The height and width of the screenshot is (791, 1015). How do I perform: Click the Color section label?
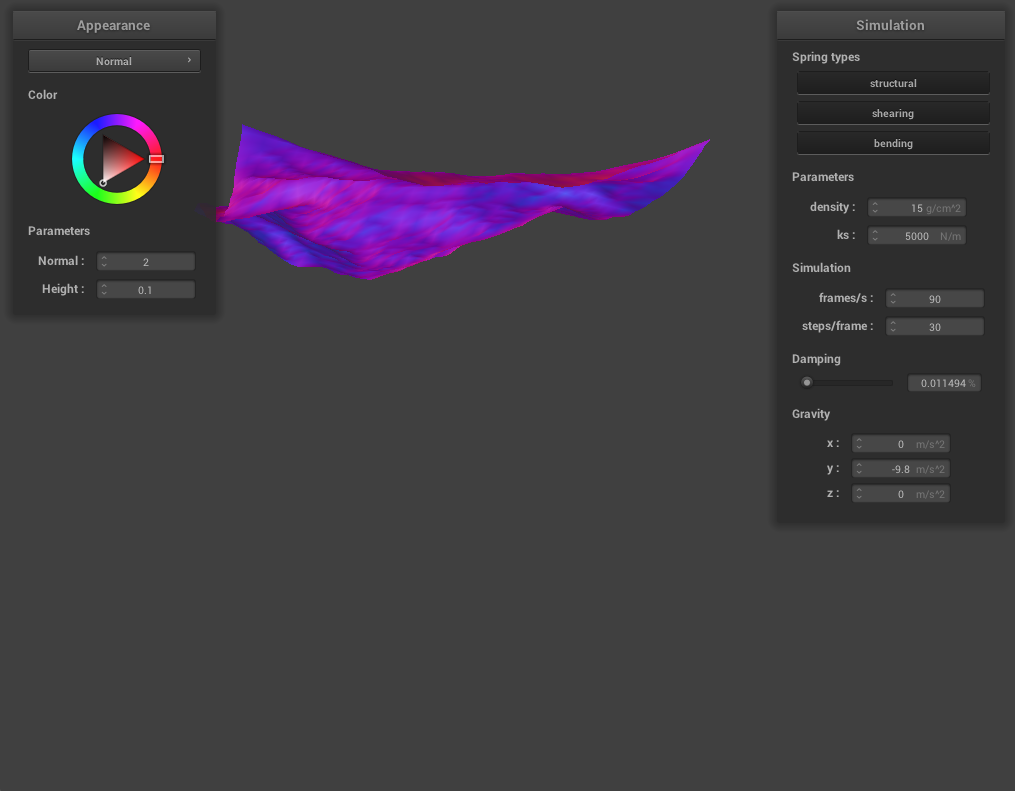(43, 95)
